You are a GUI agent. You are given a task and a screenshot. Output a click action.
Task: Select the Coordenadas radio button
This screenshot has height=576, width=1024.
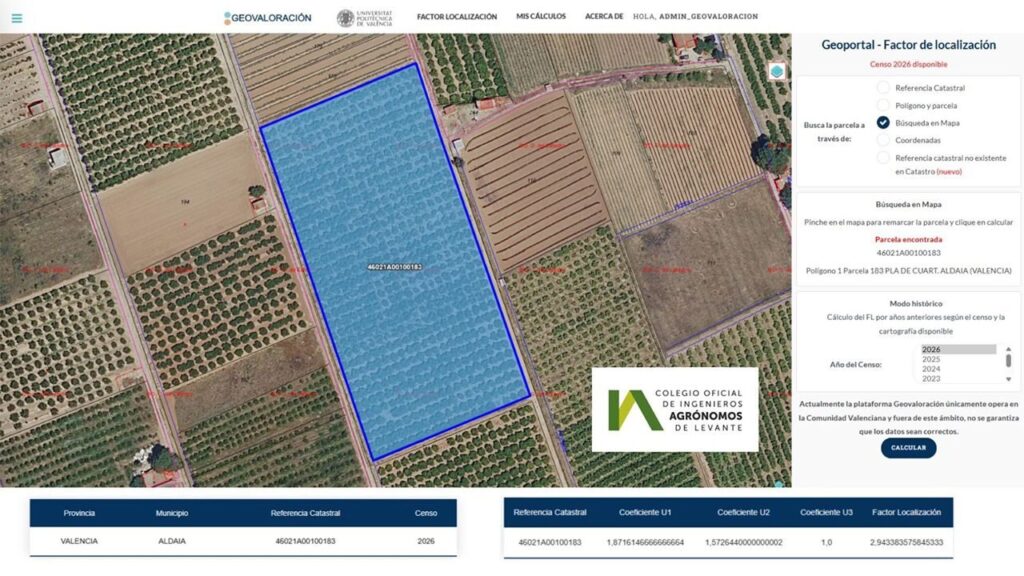click(883, 140)
